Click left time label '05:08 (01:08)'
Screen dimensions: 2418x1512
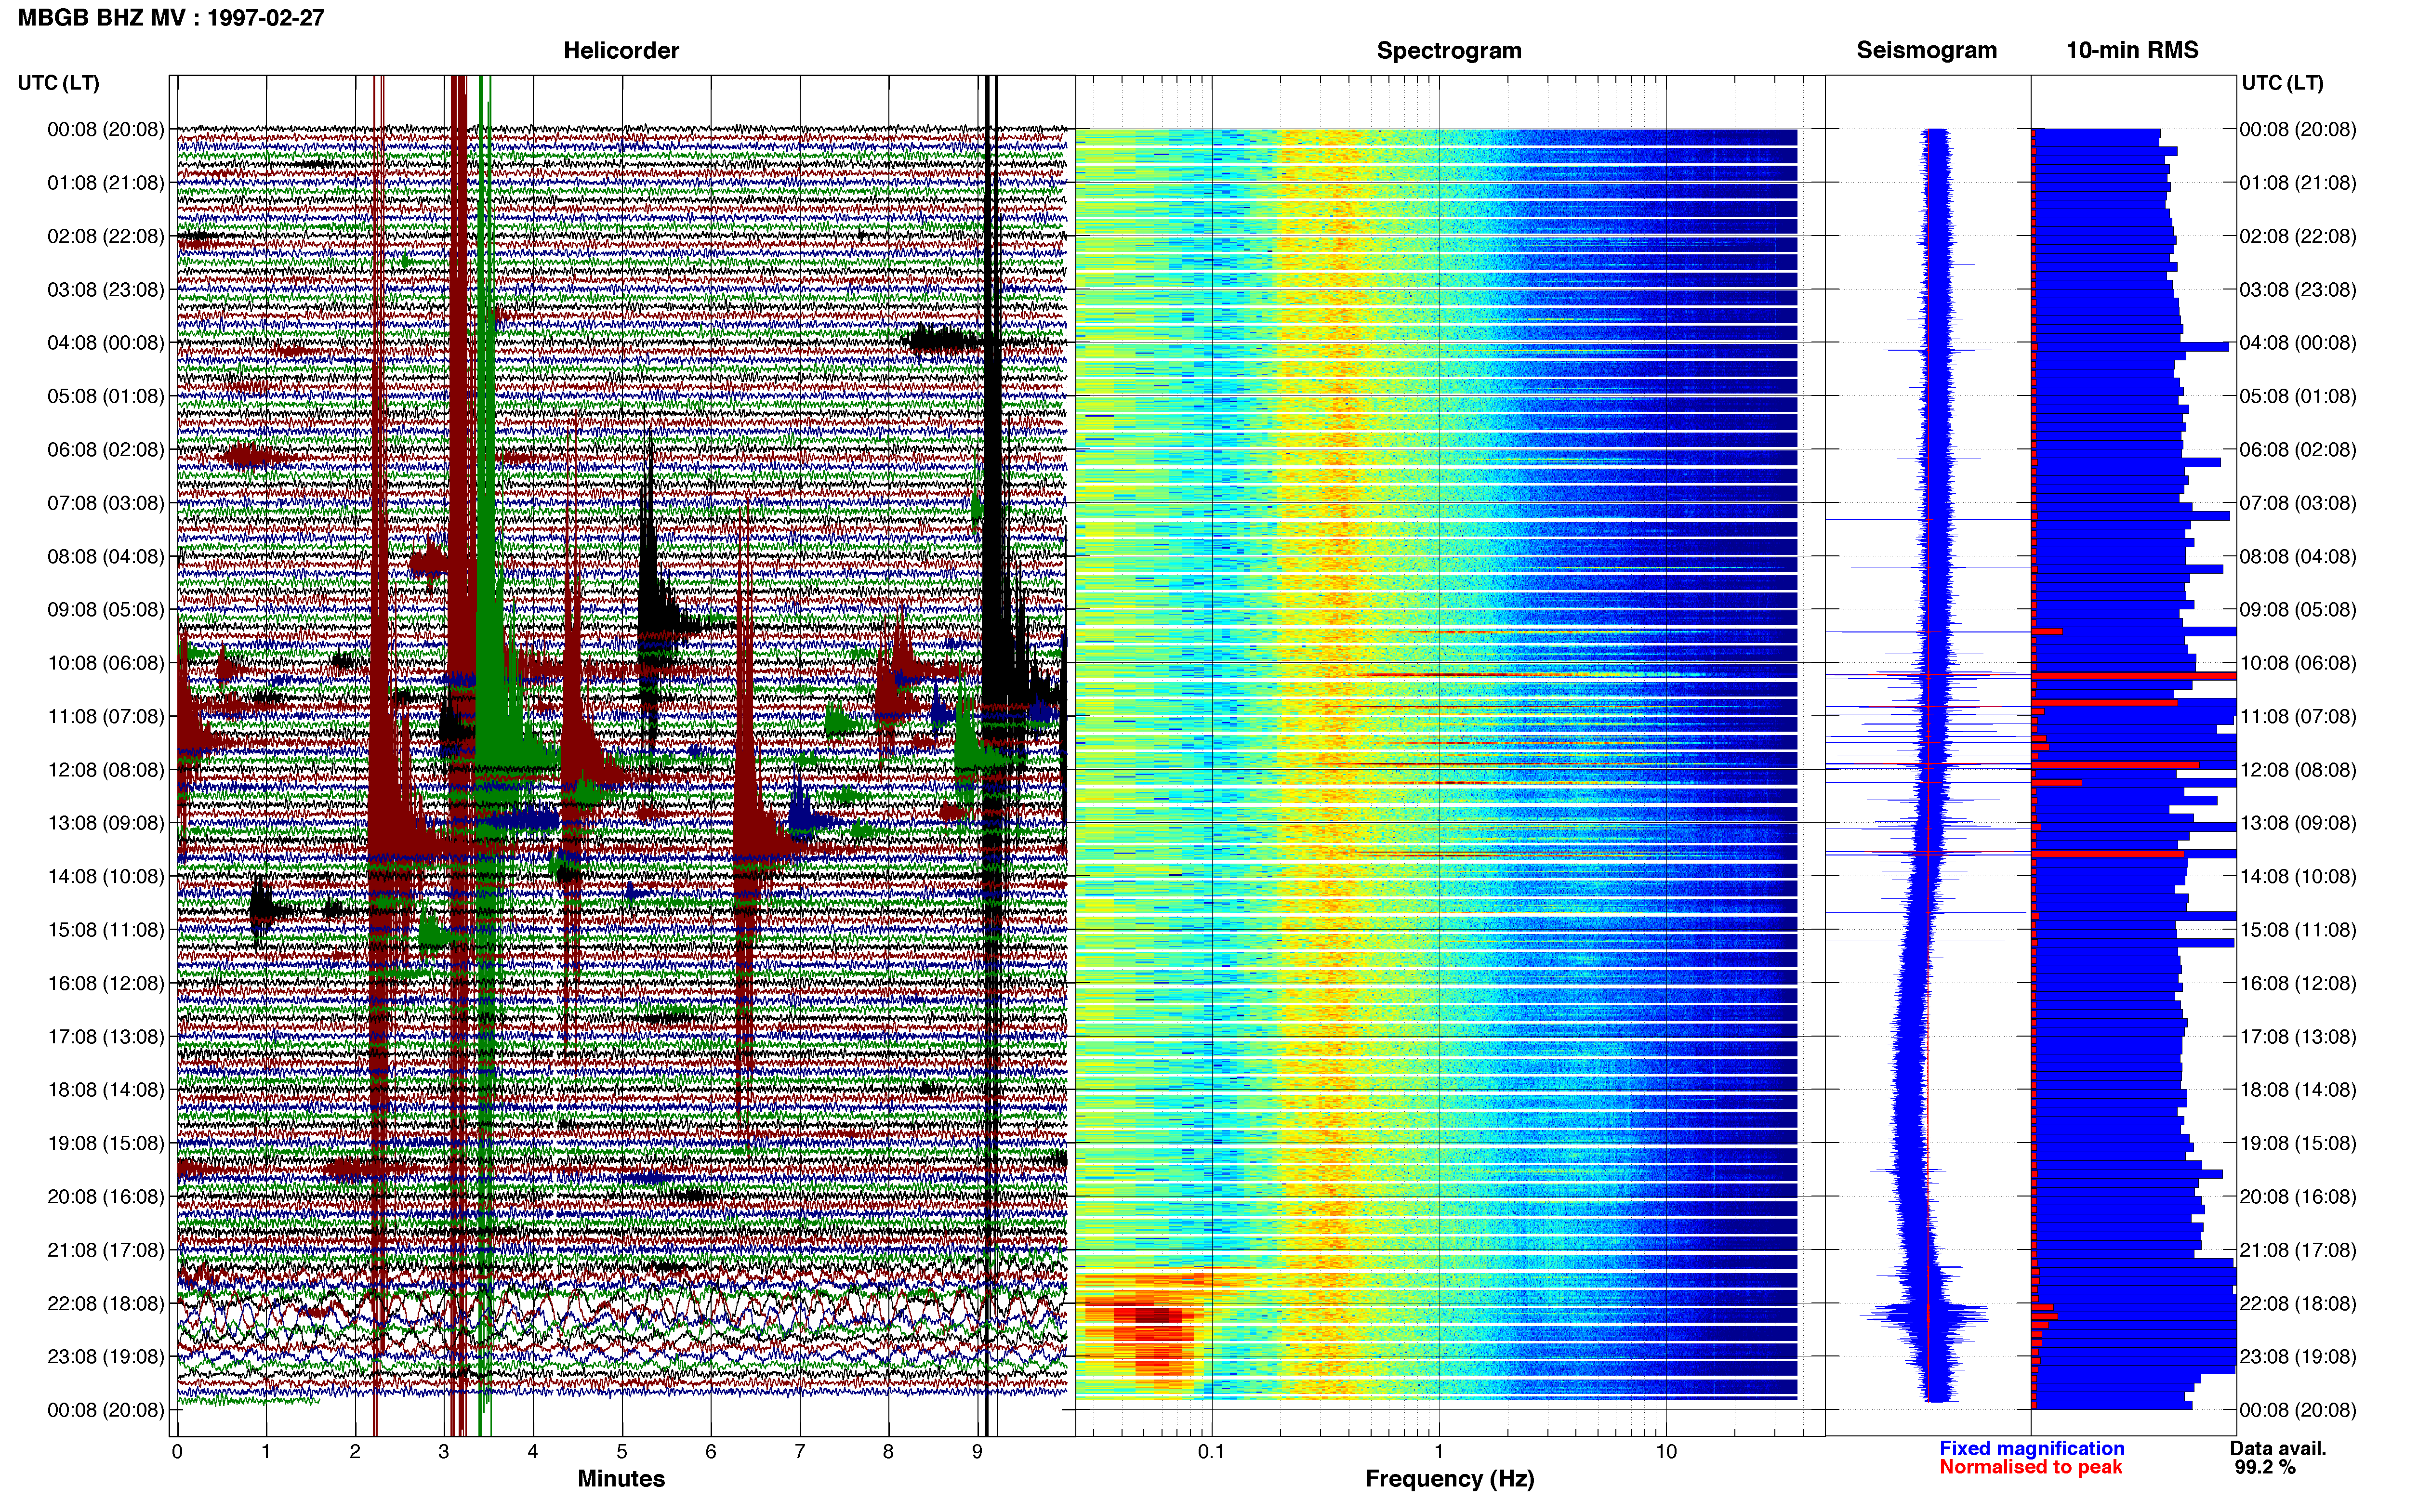106,396
